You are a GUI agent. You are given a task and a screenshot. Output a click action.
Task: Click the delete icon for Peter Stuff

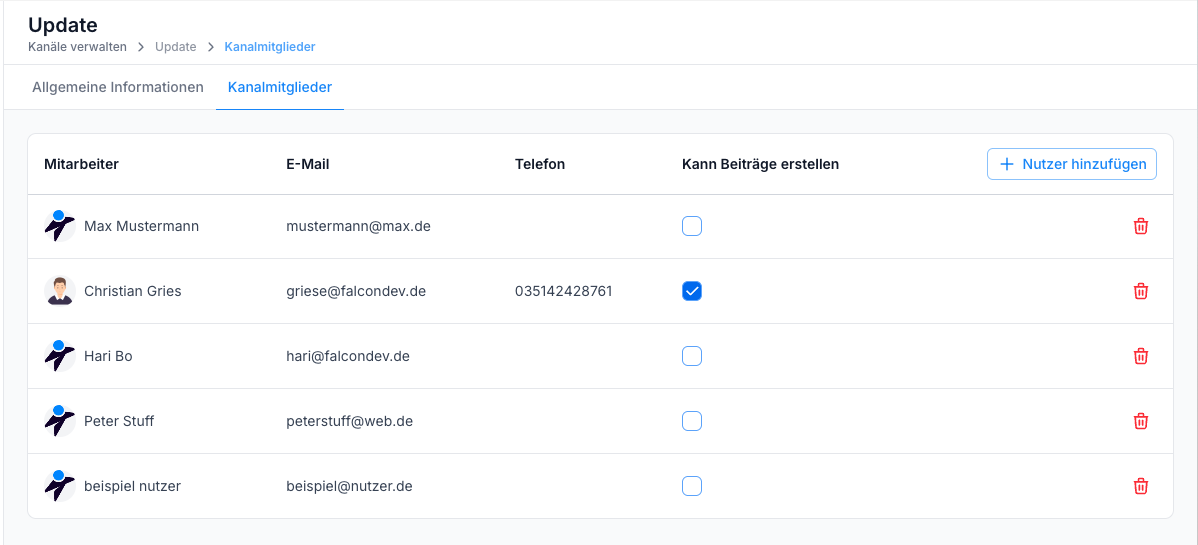(1141, 421)
